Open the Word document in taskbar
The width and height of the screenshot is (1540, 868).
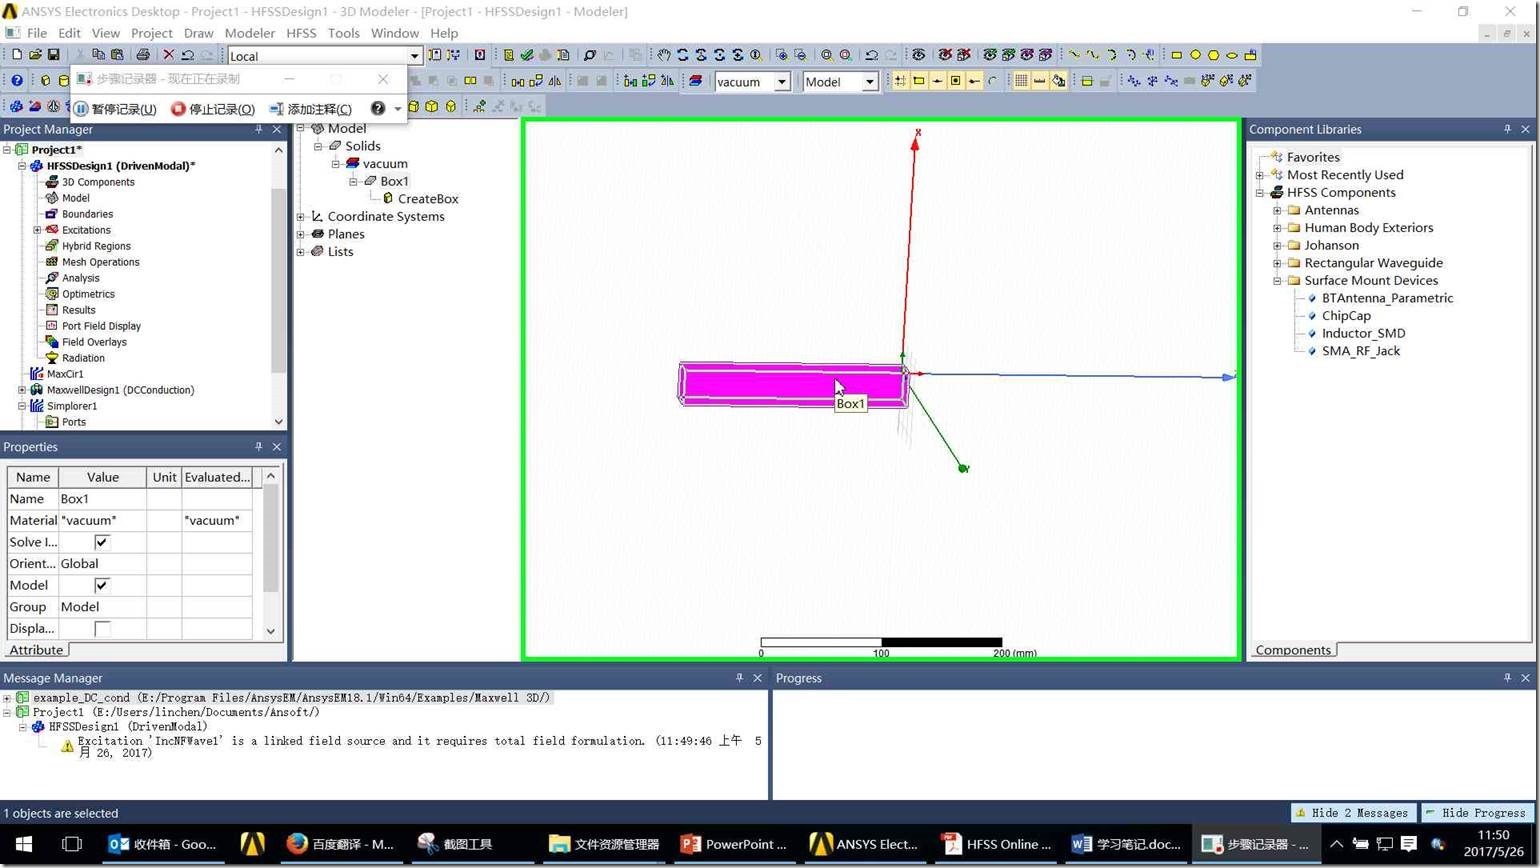1126,844
